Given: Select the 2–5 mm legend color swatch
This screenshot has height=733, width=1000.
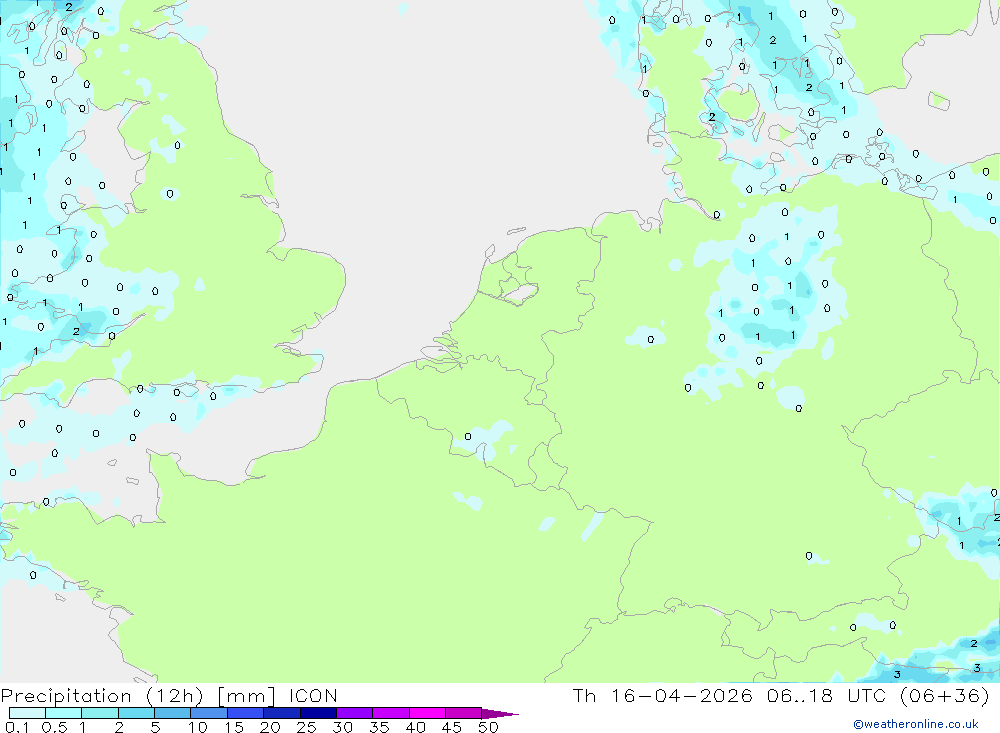Looking at the screenshot, I should pyautogui.click(x=136, y=713).
